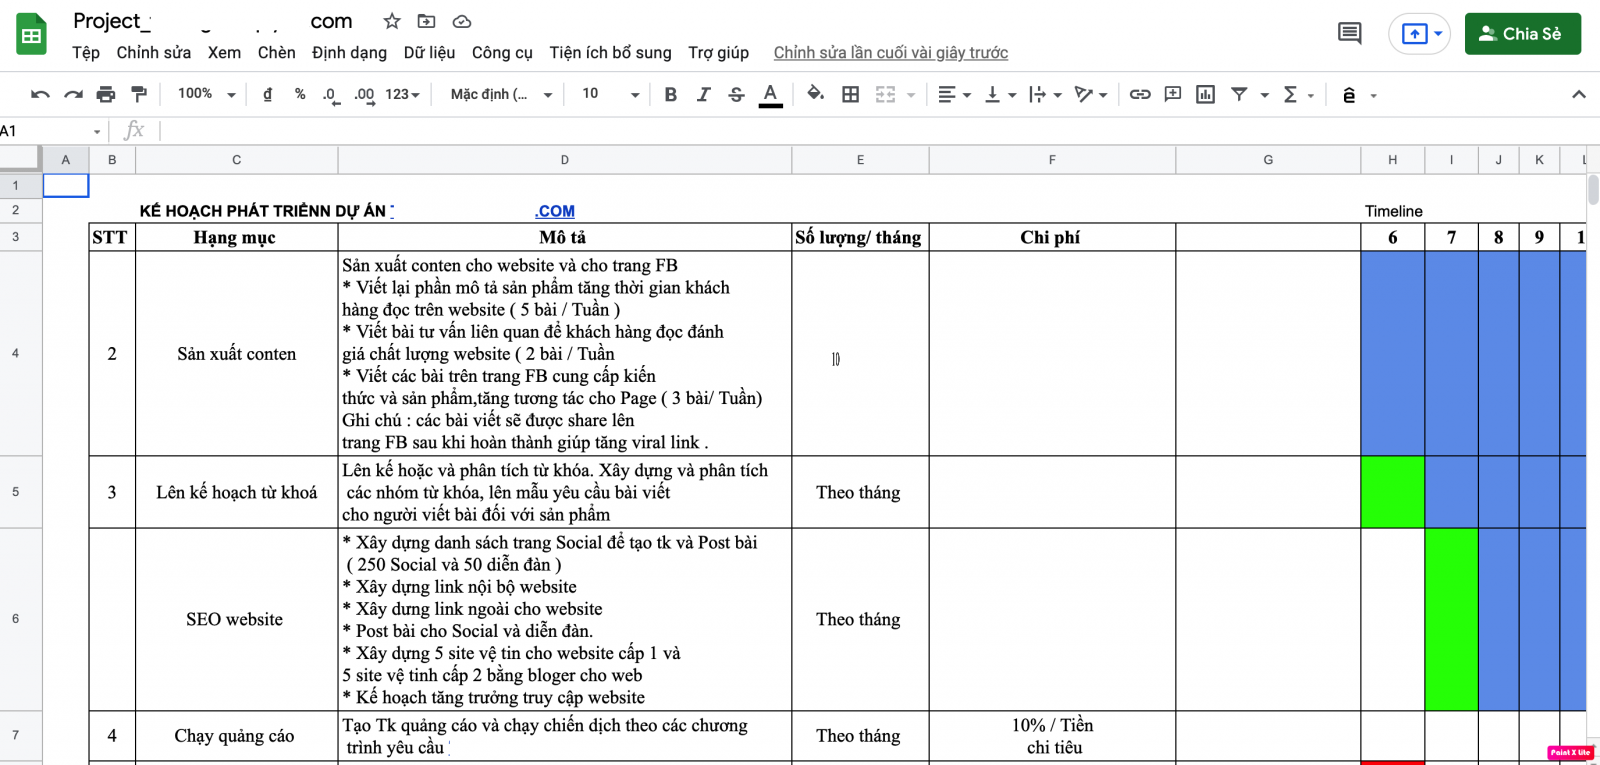
Task: Open the borders tool
Action: tap(851, 94)
